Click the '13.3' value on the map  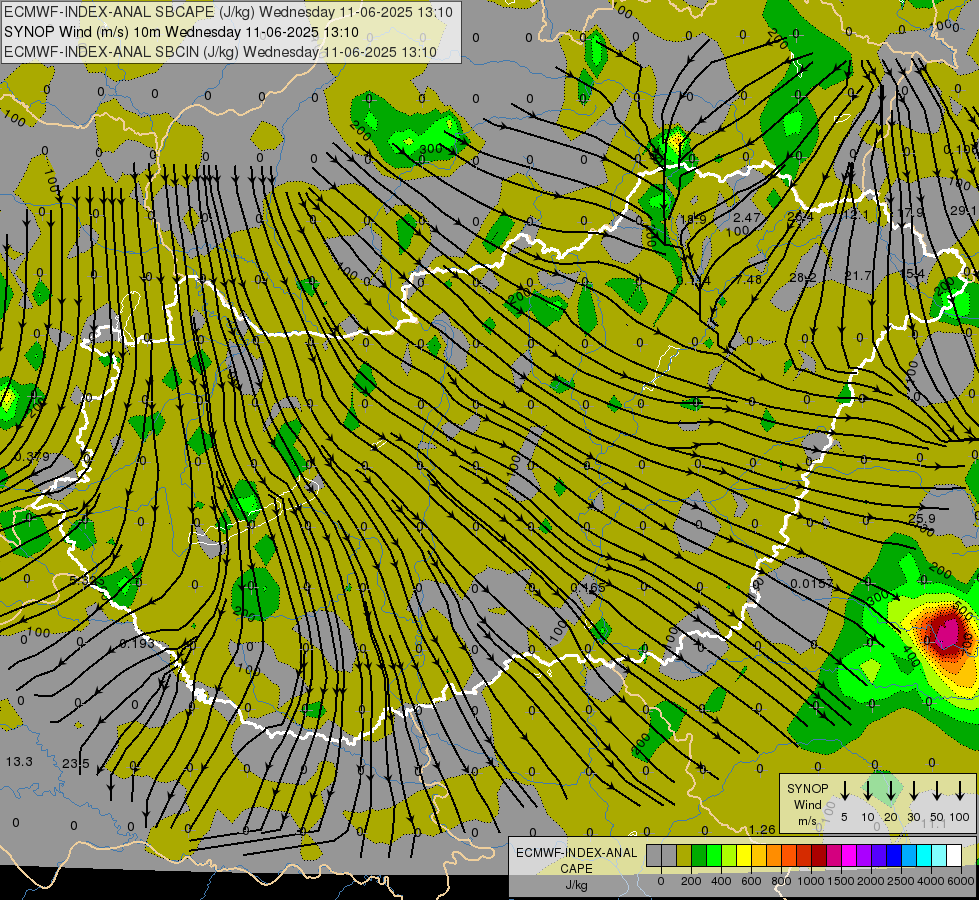pos(19,761)
